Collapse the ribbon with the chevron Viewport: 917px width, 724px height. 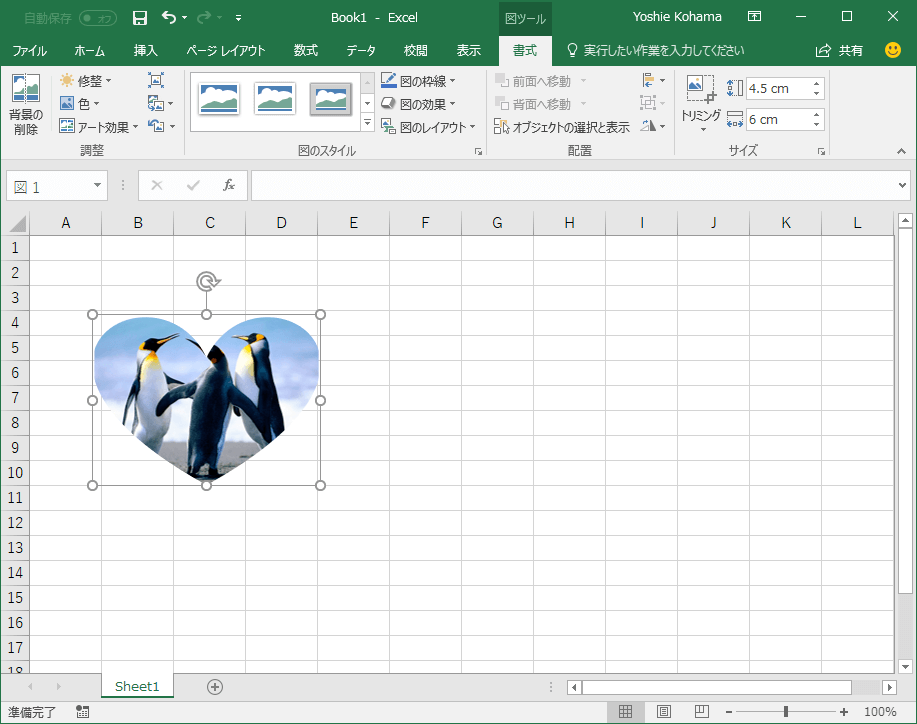click(901, 151)
